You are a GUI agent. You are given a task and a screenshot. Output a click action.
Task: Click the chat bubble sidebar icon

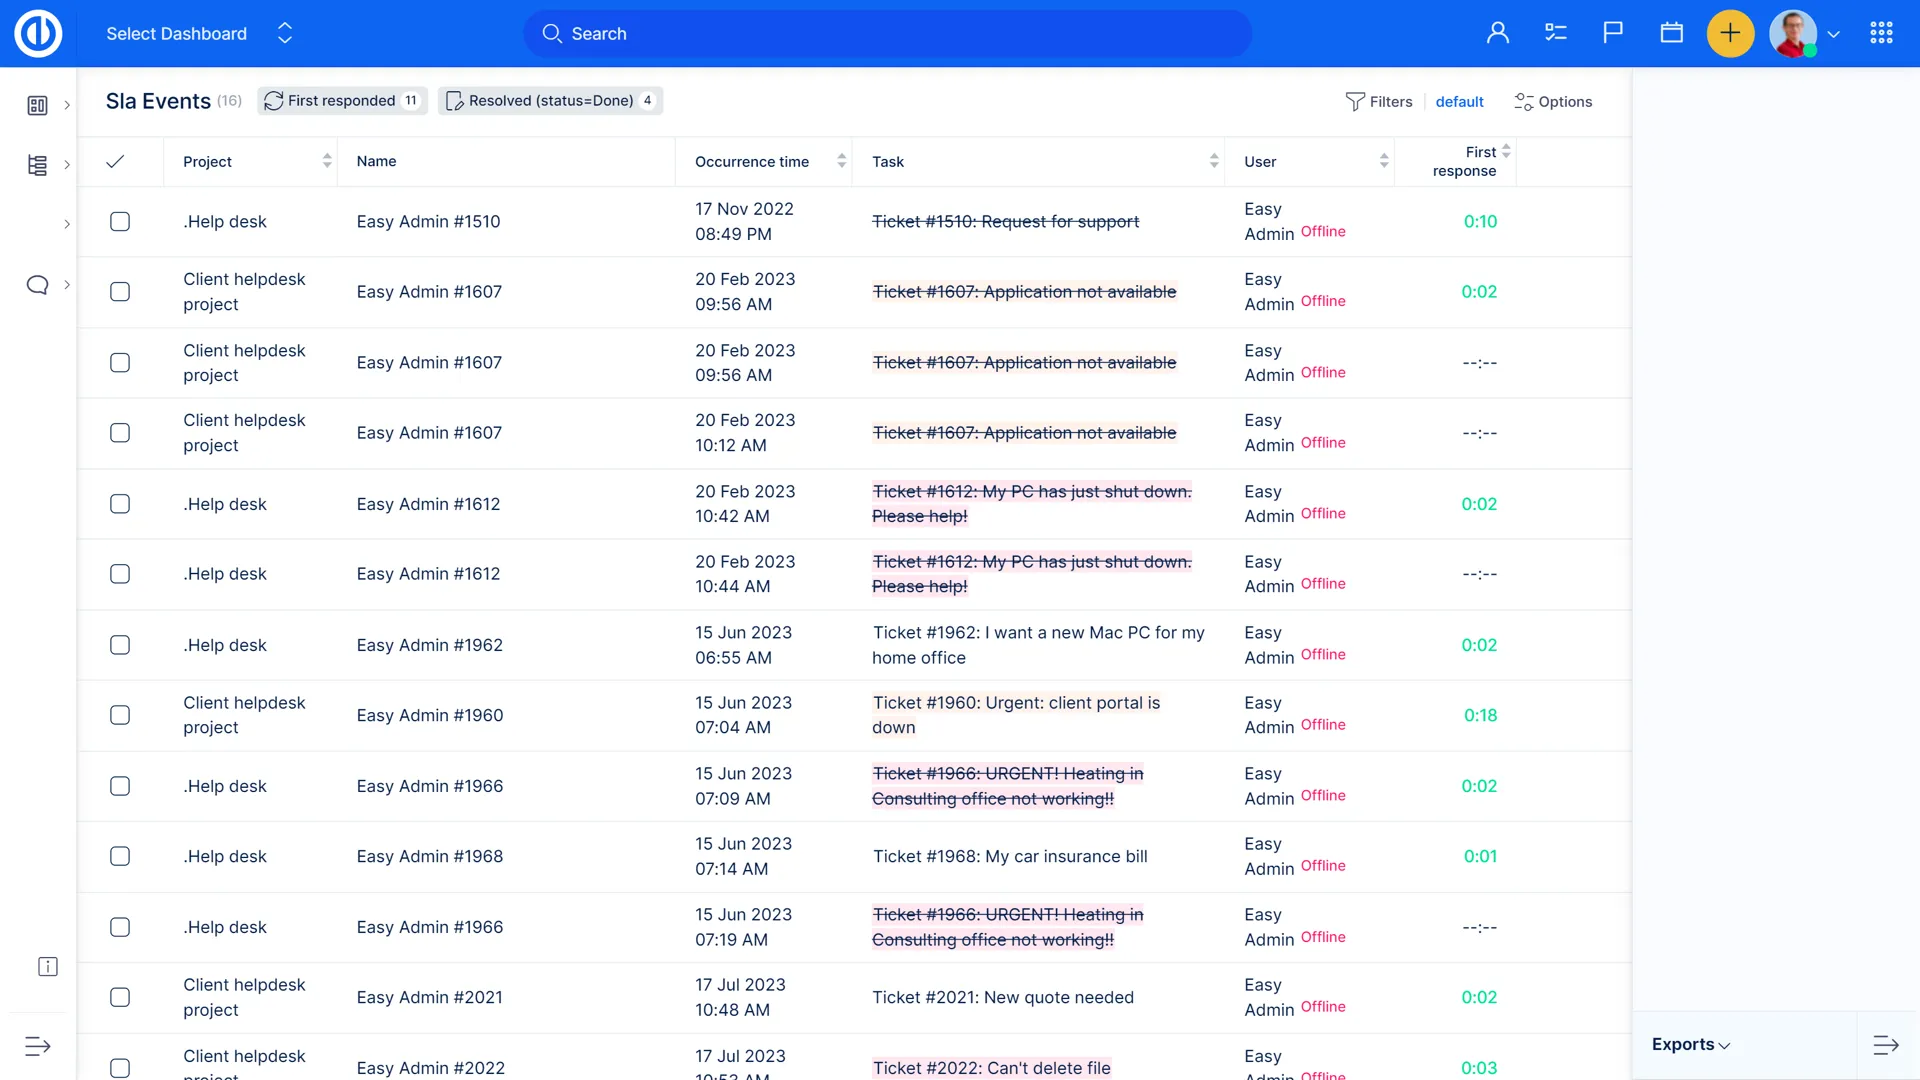pos(37,285)
